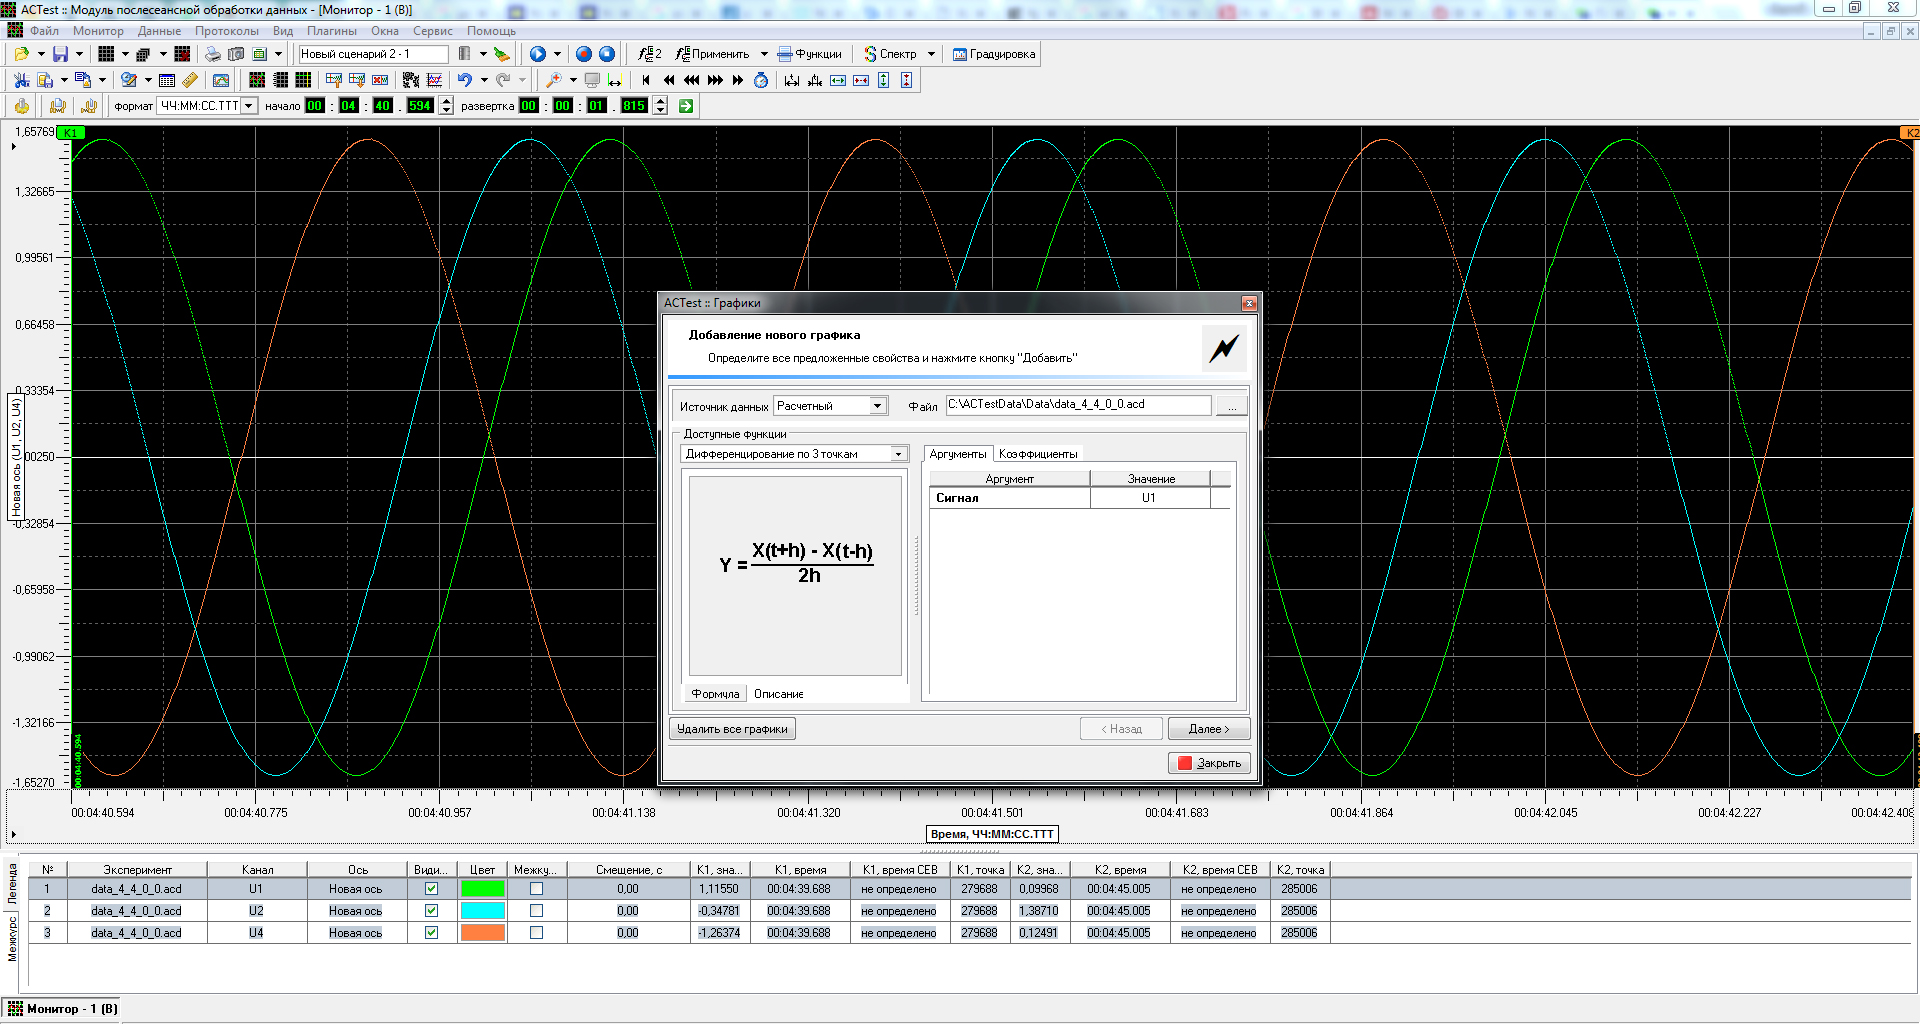1920x1024 pixels.
Task: Click the Закрыть button in the dialog
Action: 1209,763
